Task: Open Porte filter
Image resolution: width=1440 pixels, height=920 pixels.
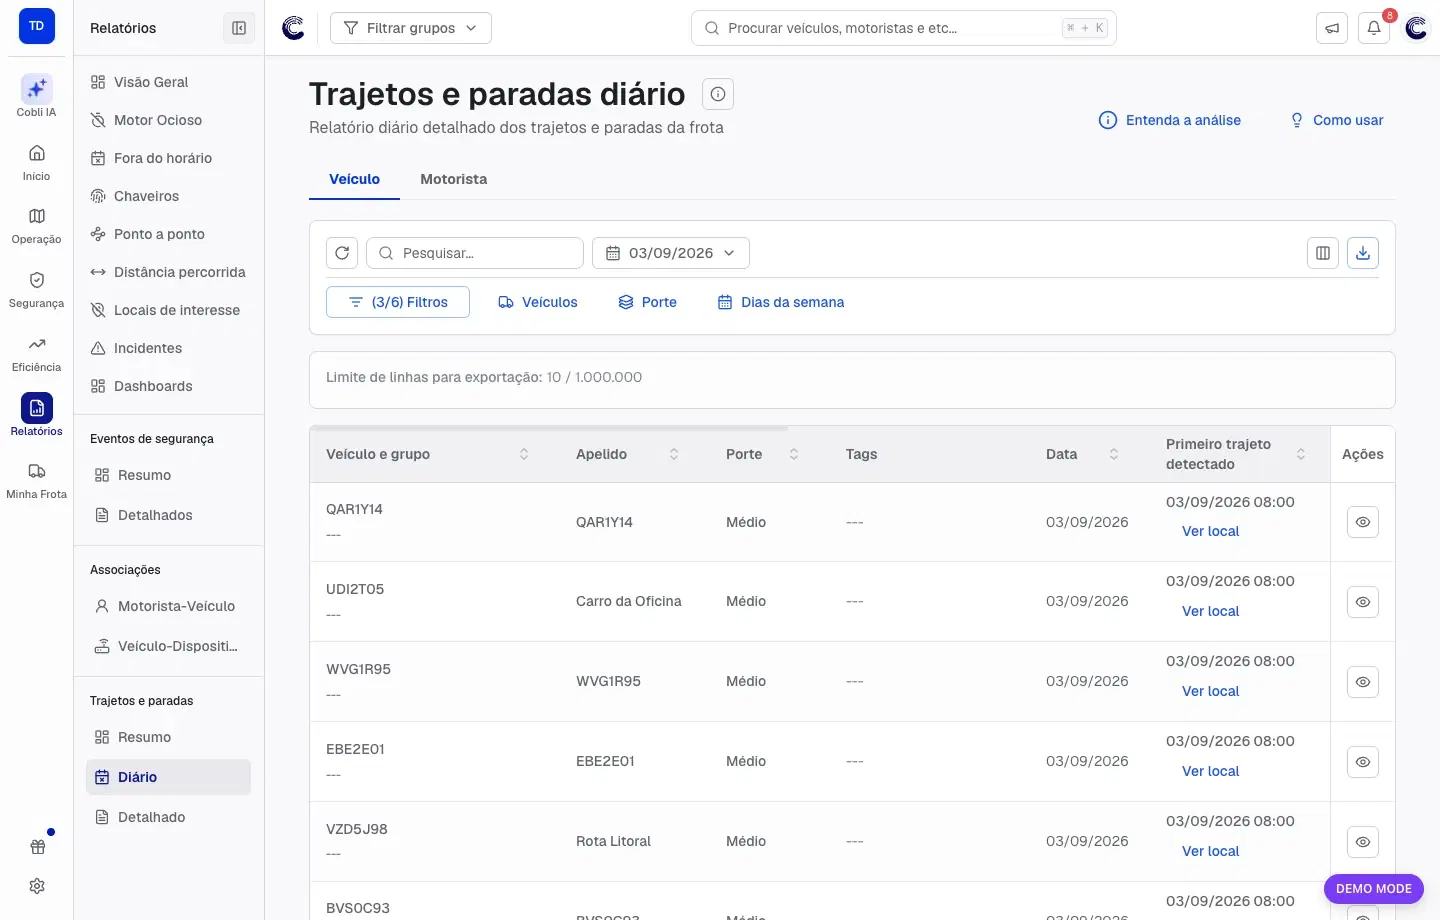Action: (648, 302)
